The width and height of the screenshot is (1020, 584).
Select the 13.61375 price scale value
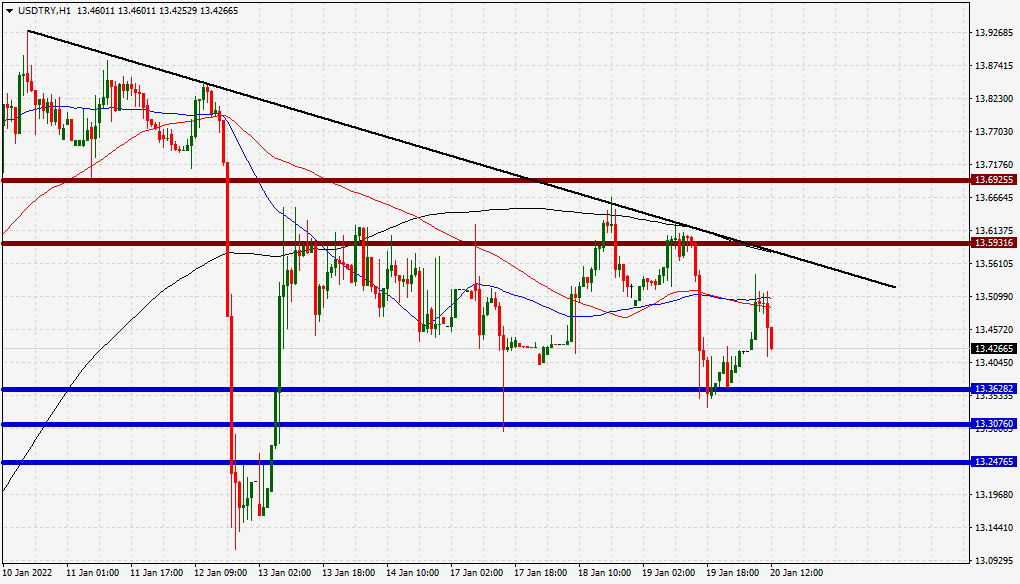[x=993, y=231]
